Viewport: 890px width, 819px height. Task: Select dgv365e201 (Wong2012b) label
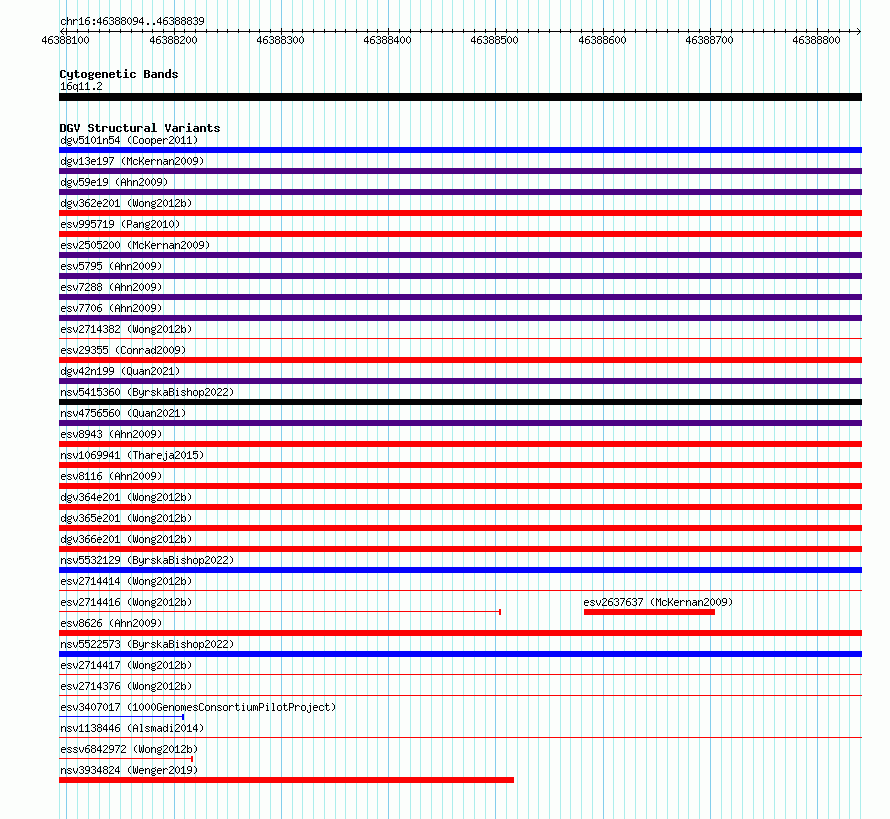tap(126, 518)
